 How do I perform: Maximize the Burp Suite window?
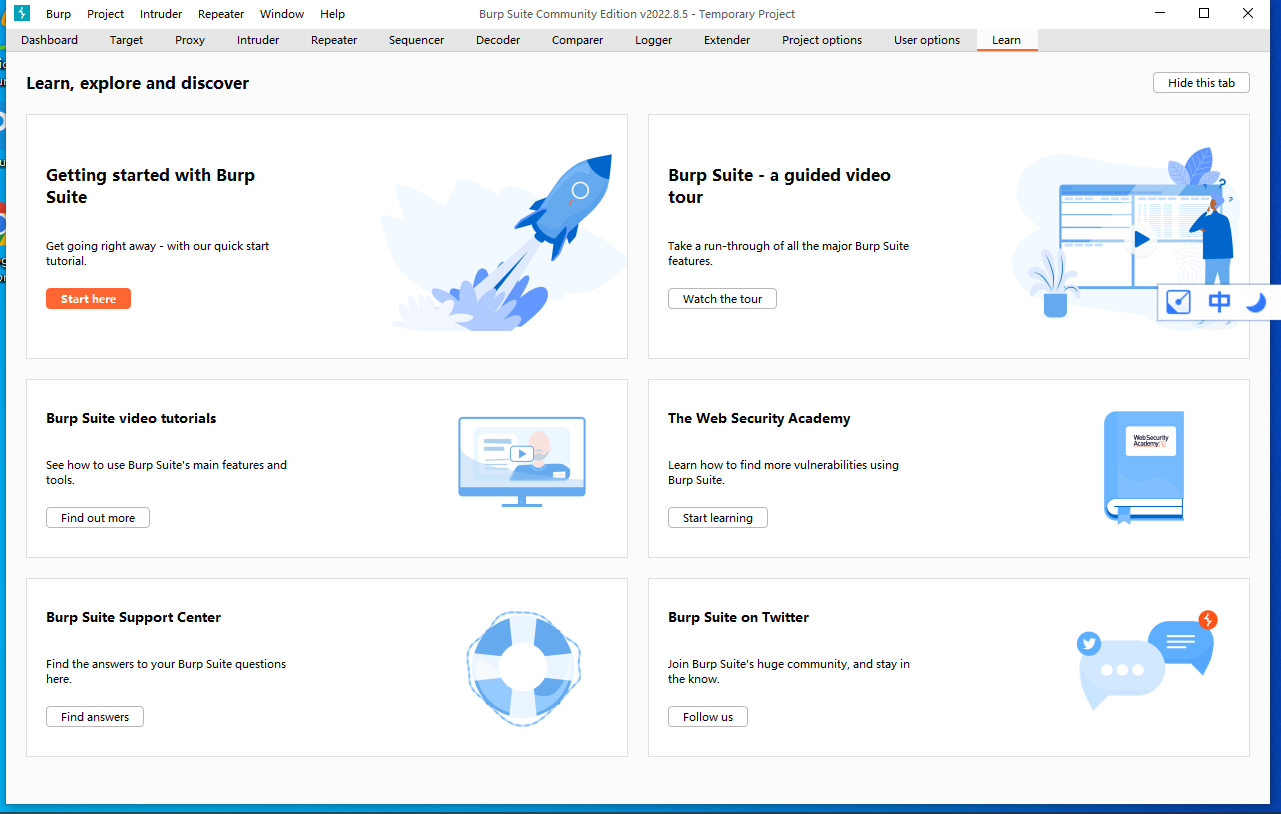click(1204, 13)
